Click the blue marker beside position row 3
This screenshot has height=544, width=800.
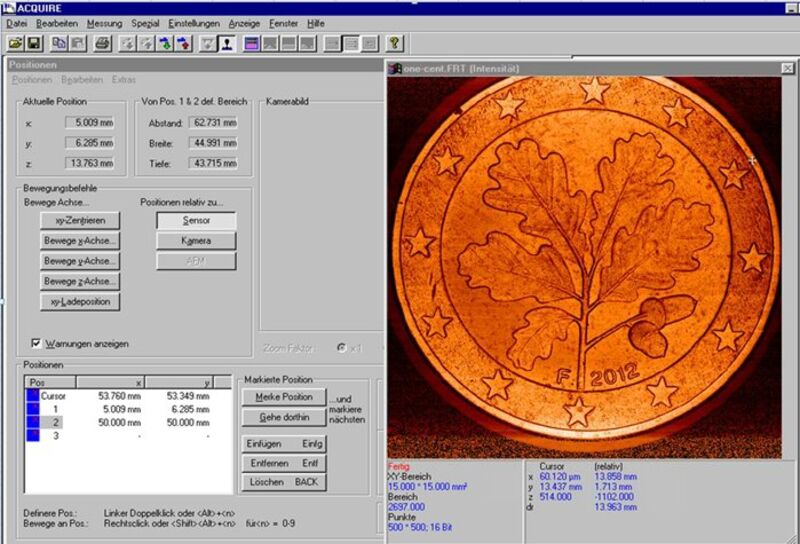pos(33,435)
